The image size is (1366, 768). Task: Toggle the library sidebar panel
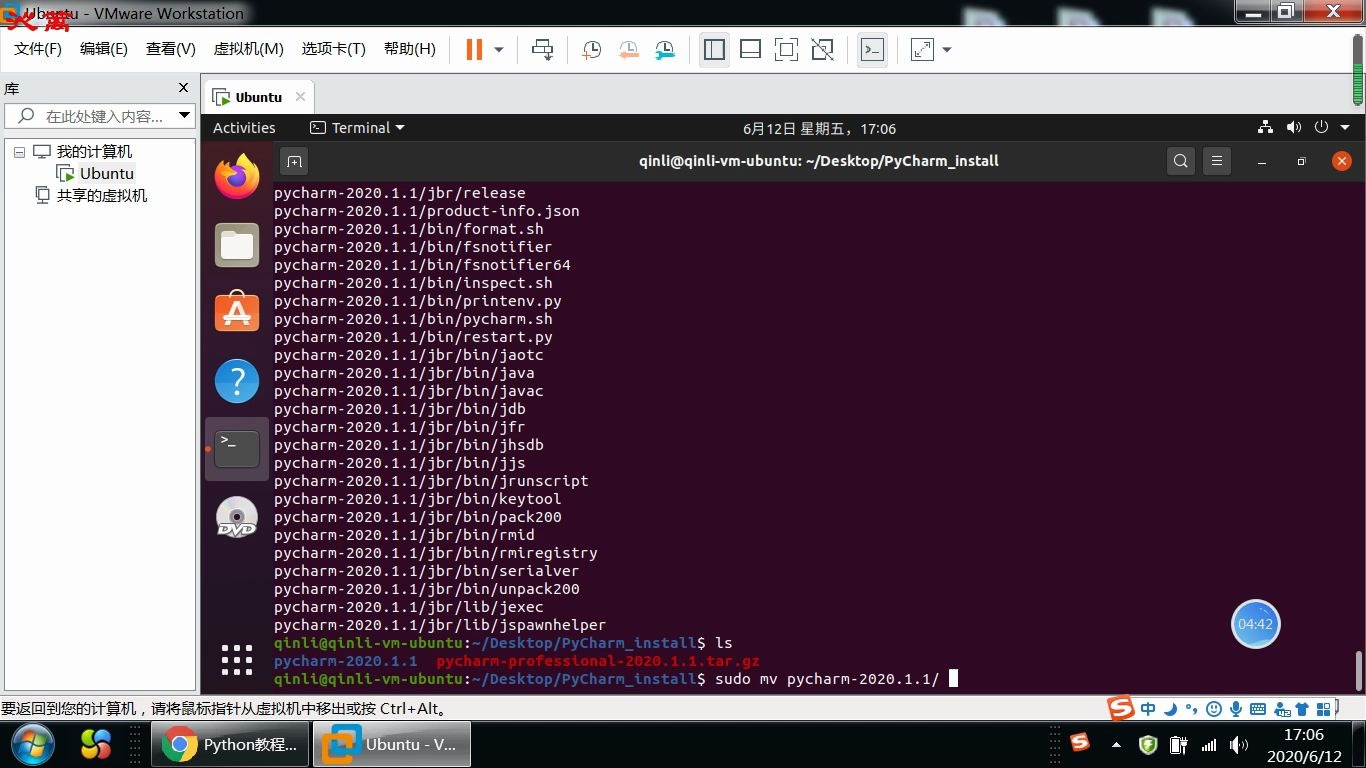pyautogui.click(x=714, y=48)
